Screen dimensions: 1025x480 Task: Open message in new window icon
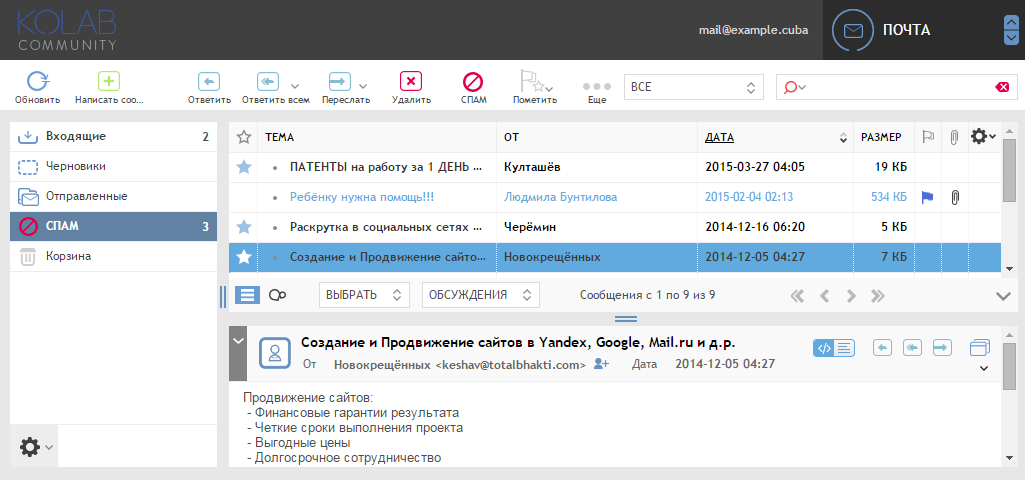click(x=980, y=348)
